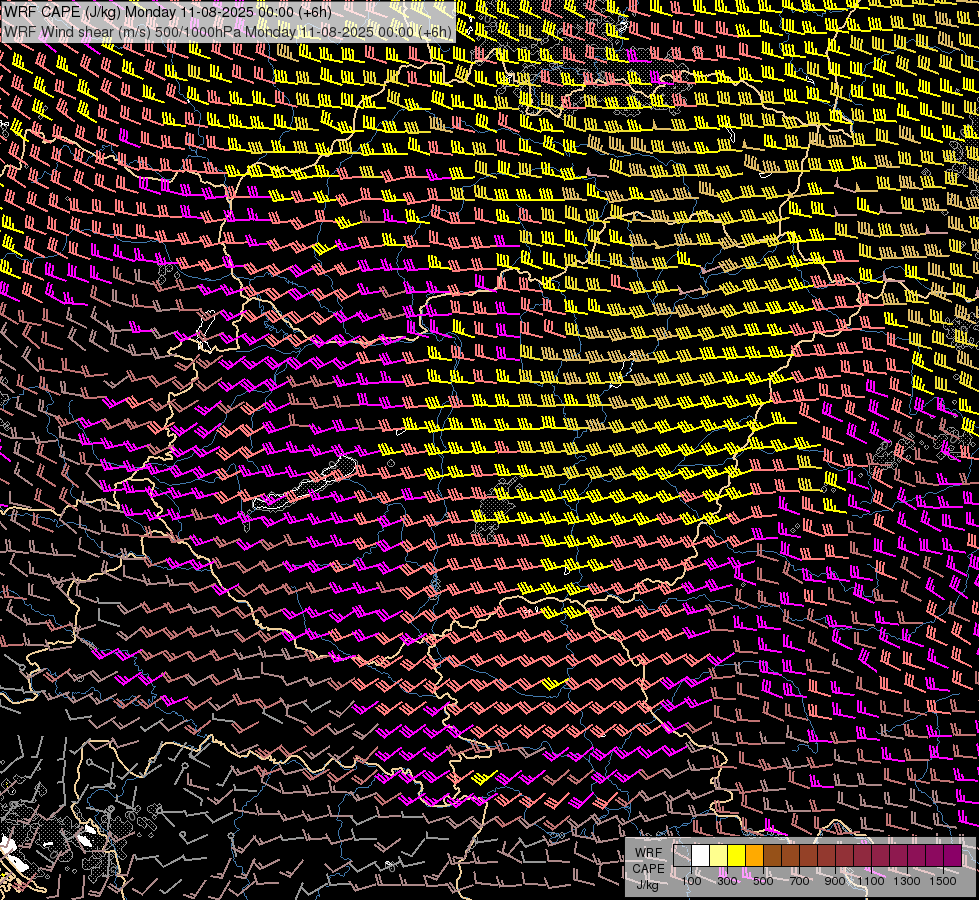Click the 300 legend value
Screen dimensions: 979x900
pos(727,881)
